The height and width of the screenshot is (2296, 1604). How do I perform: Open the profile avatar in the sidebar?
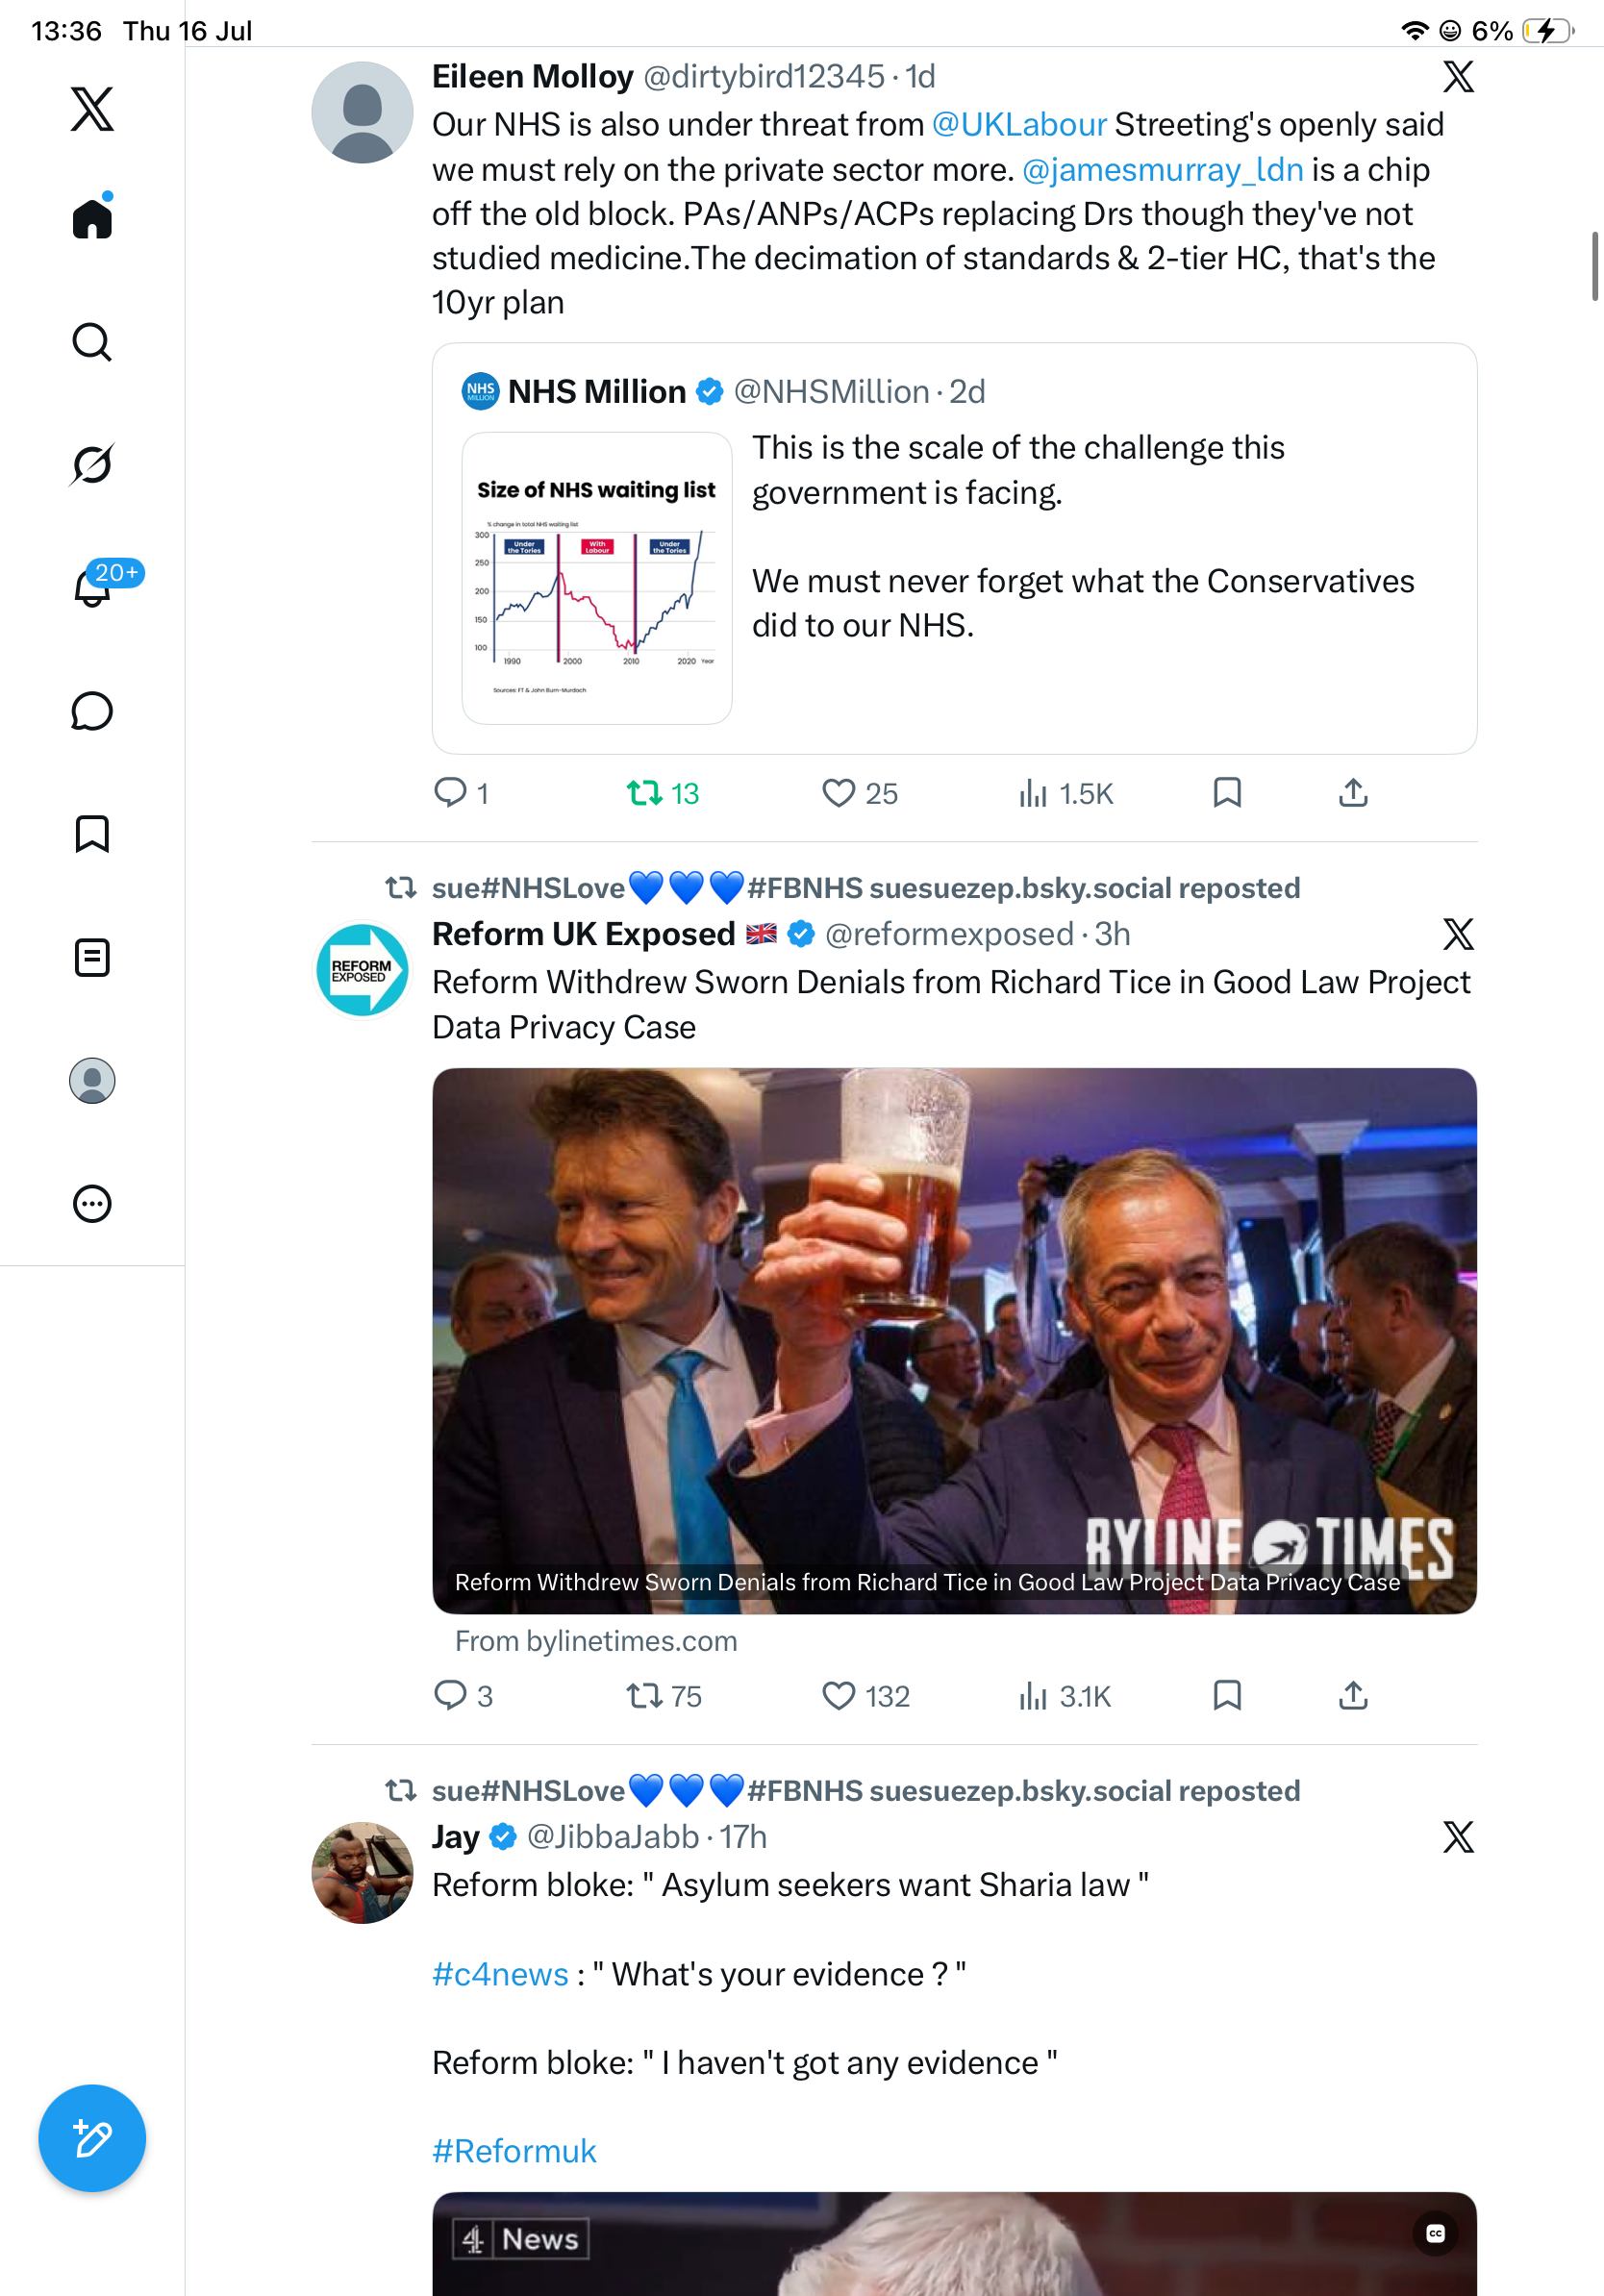point(92,1081)
